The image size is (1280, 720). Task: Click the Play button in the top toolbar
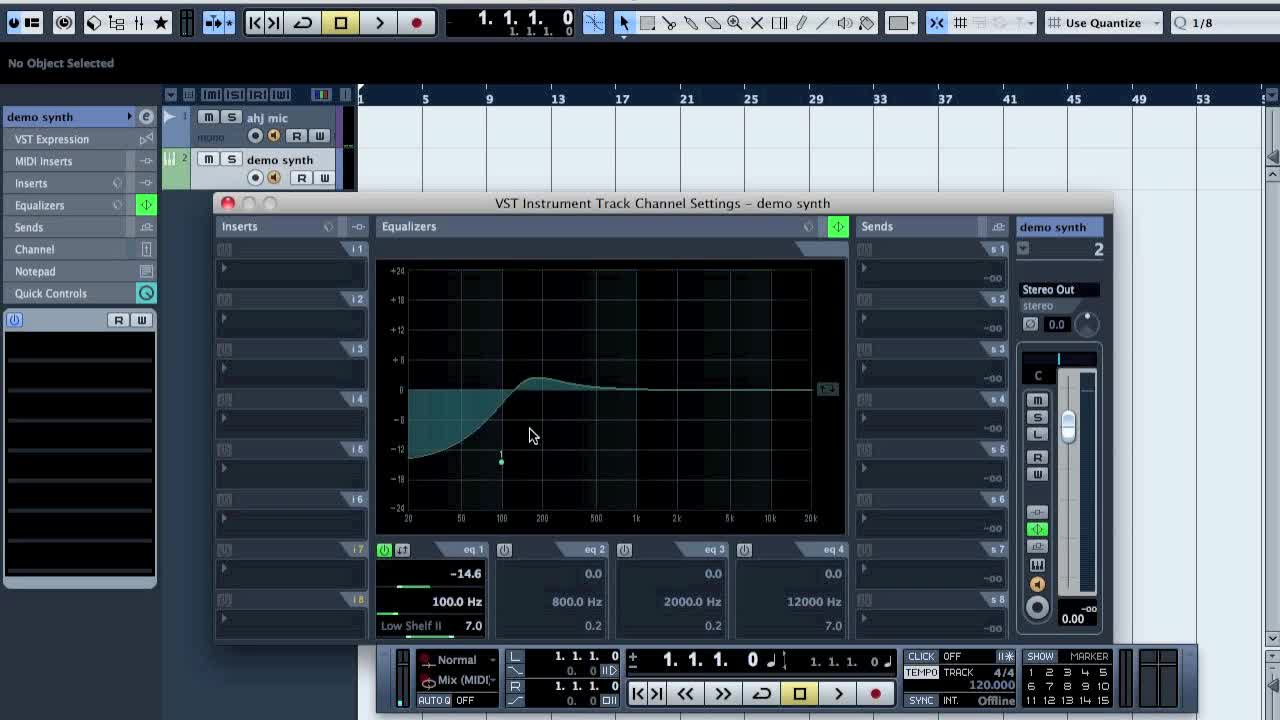point(379,22)
